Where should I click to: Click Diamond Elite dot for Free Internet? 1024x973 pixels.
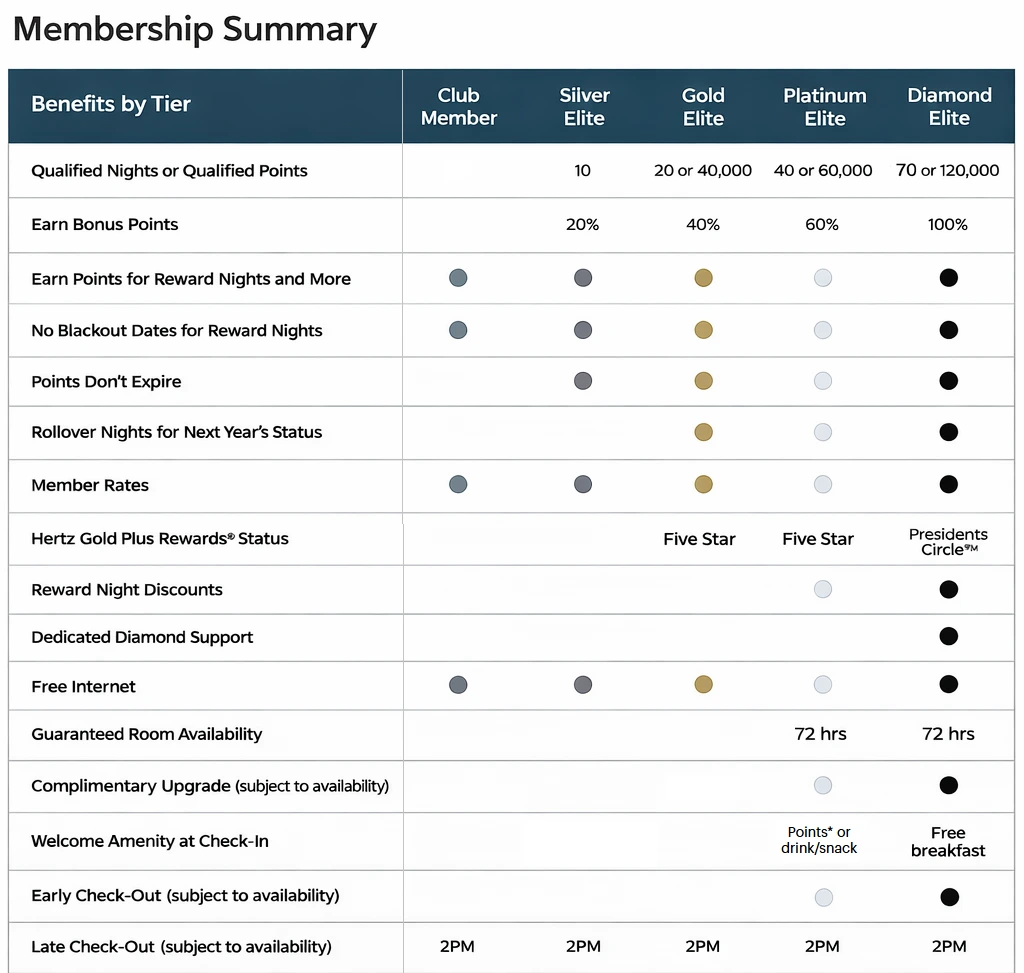click(949, 685)
